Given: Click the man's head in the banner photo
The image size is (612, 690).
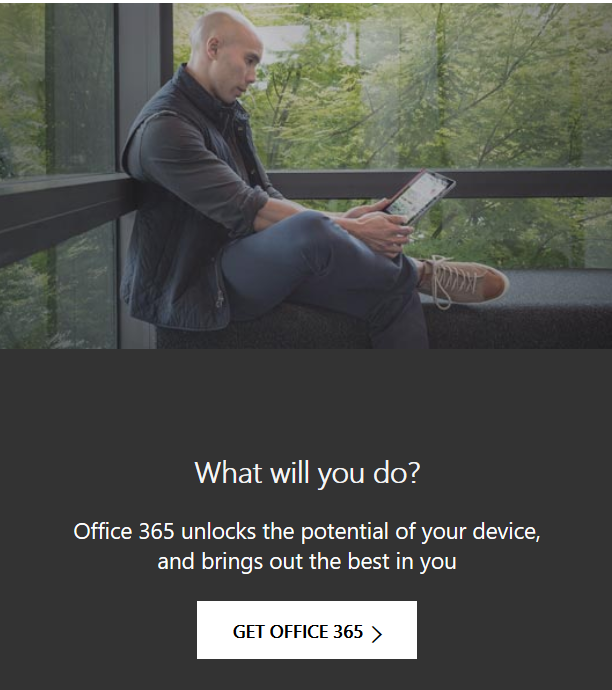Looking at the screenshot, I should [227, 53].
